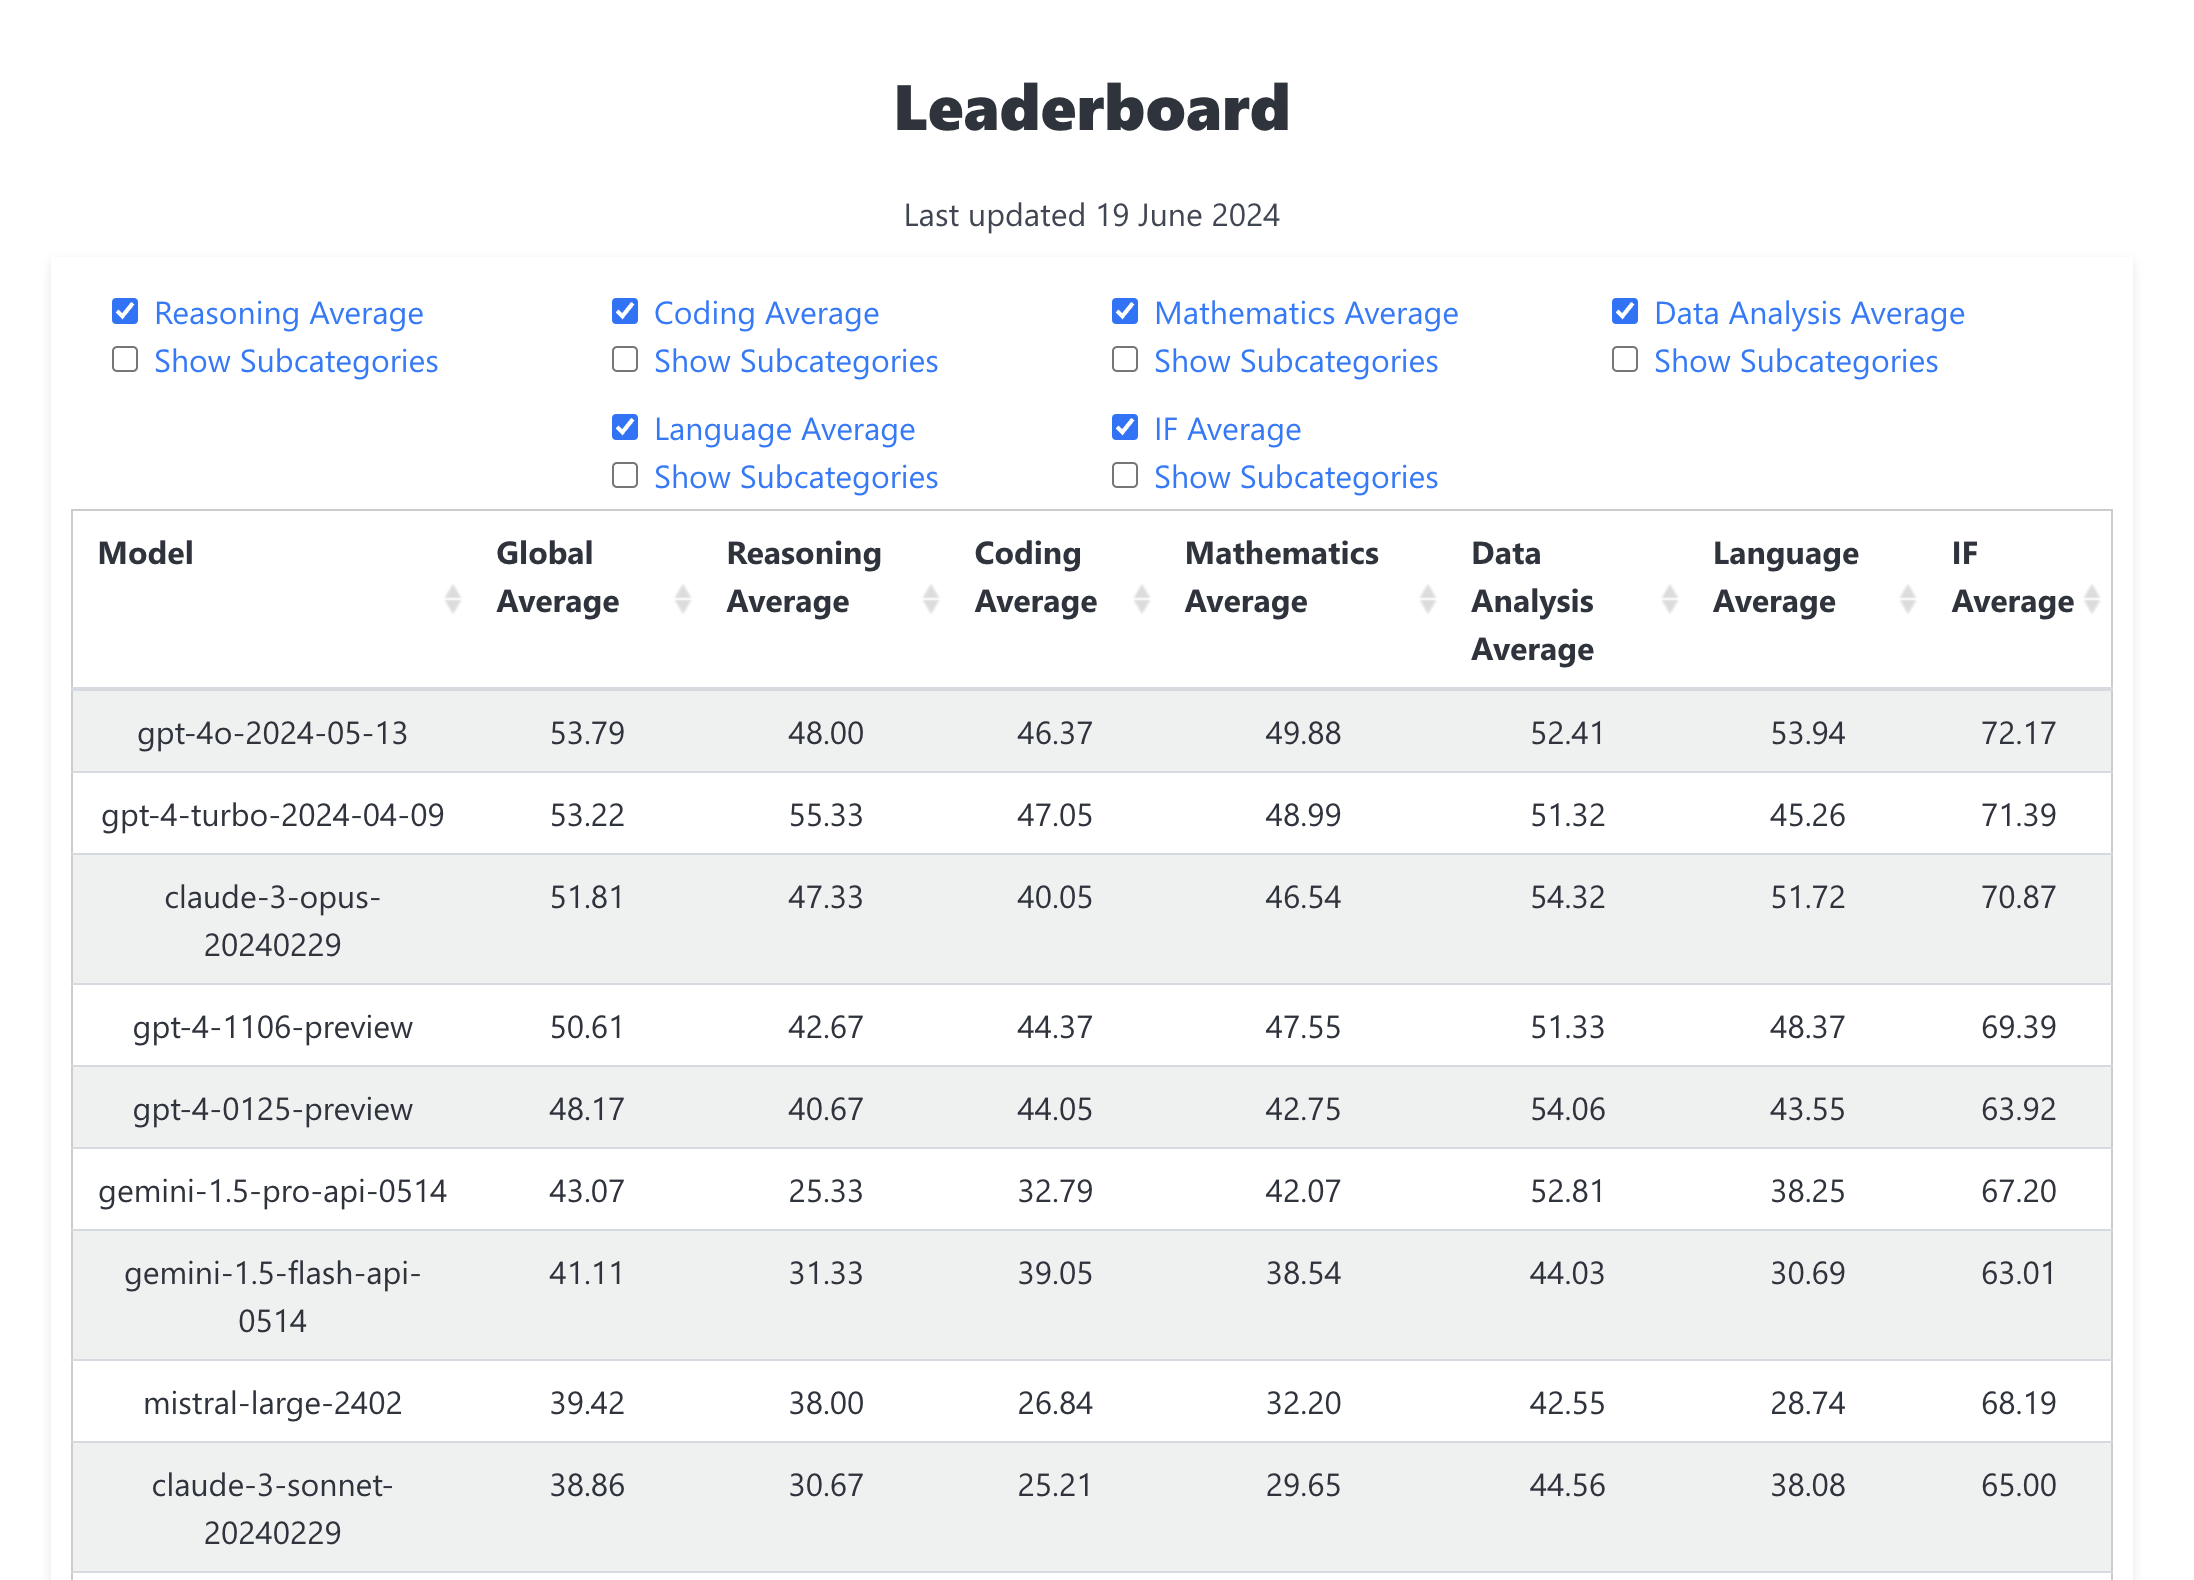Click the IF Average sort arrows
Image resolution: width=2194 pixels, height=1580 pixels.
2092,600
